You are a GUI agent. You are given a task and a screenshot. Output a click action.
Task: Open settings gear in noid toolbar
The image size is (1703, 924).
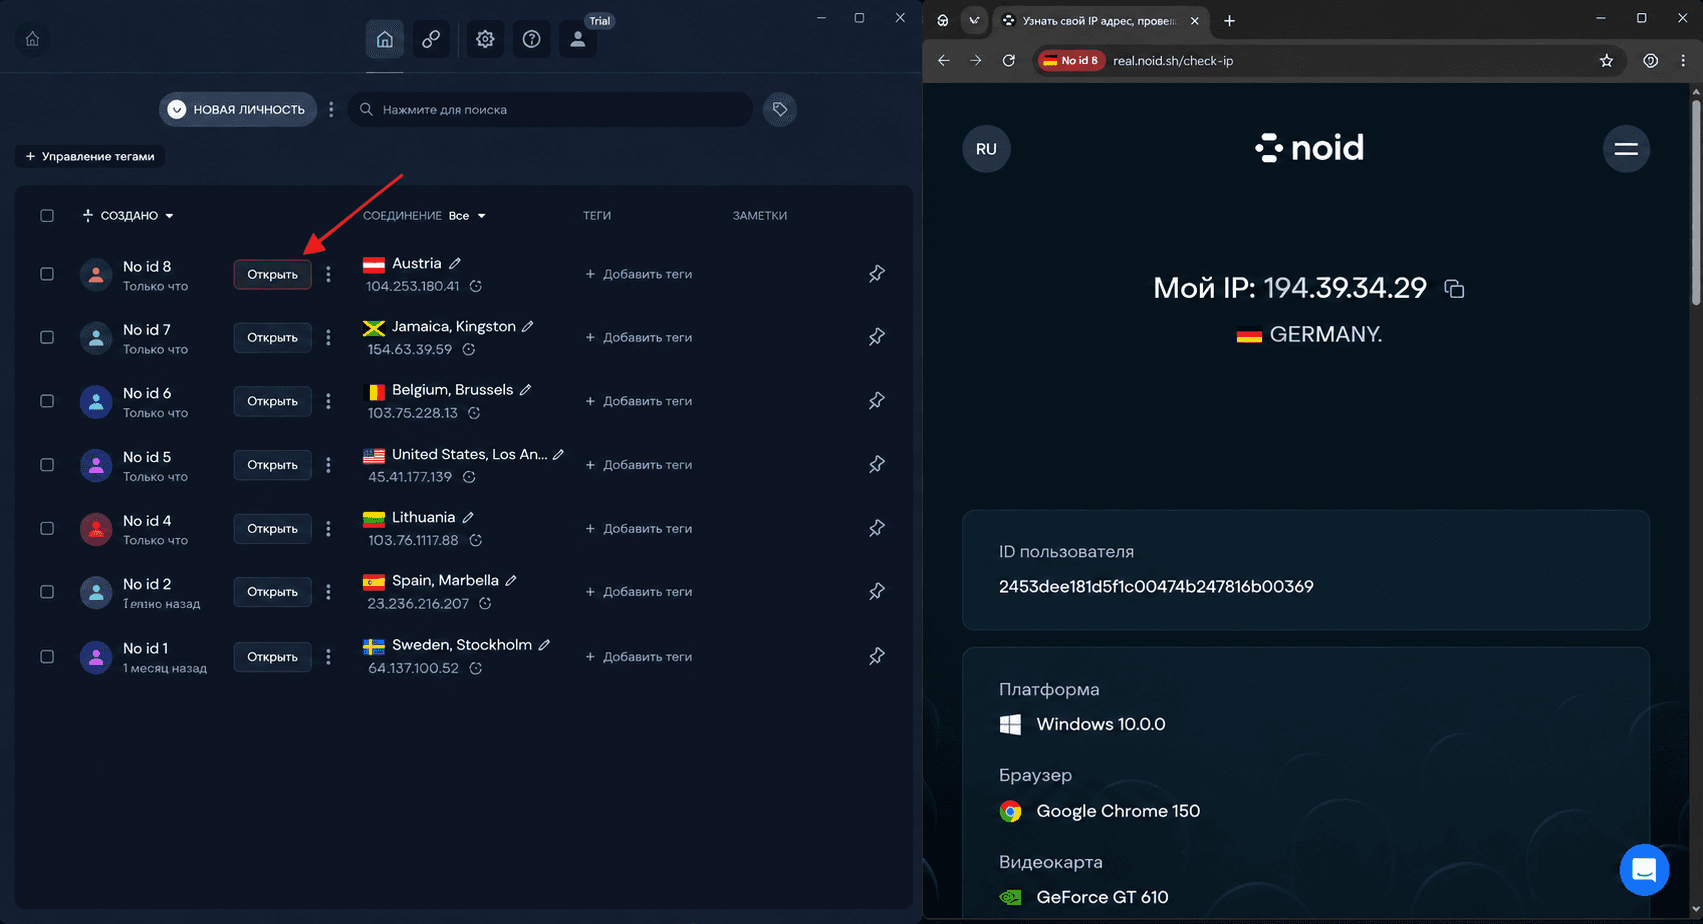click(485, 39)
